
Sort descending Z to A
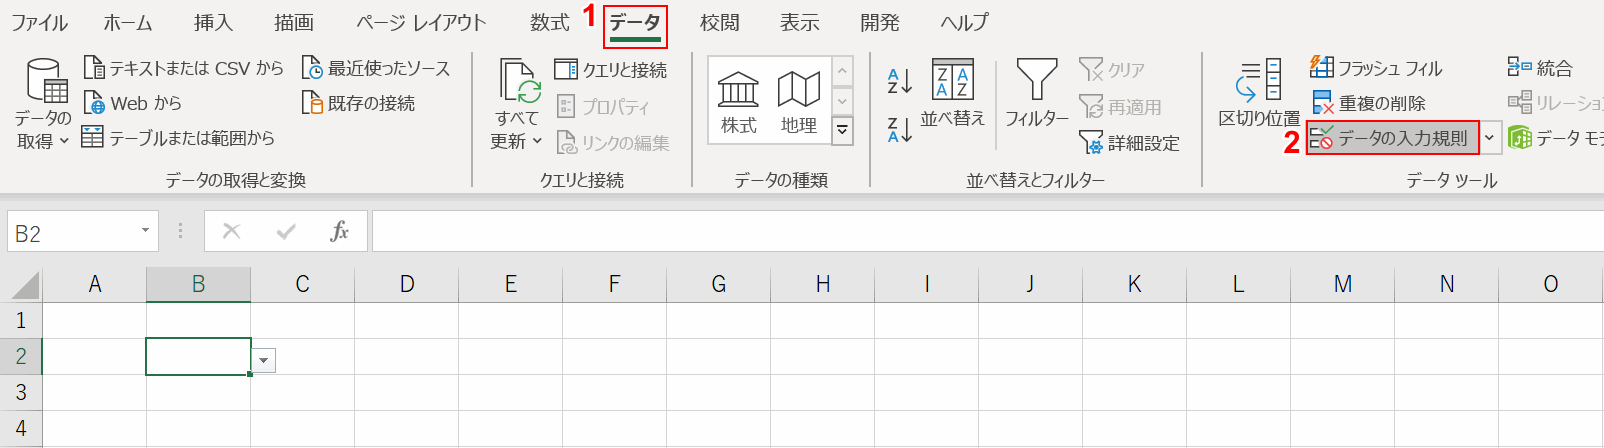pyautogui.click(x=899, y=129)
